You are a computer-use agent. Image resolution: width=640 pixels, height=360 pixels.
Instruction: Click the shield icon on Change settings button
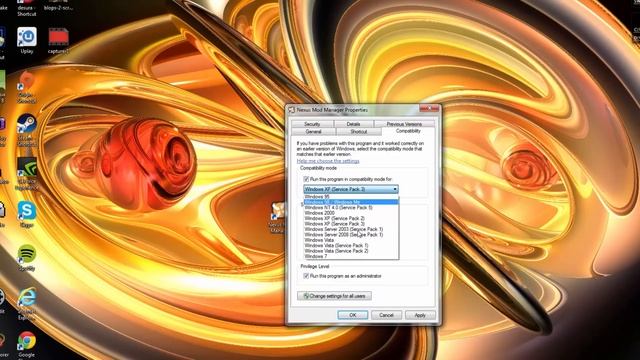tap(306, 296)
